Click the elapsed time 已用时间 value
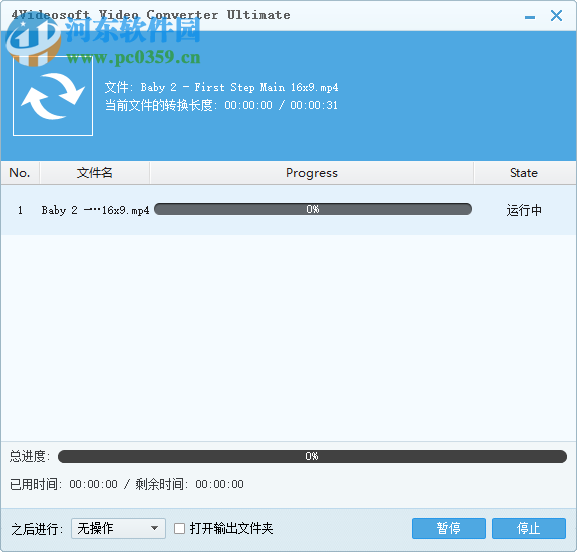577x552 pixels. point(93,484)
